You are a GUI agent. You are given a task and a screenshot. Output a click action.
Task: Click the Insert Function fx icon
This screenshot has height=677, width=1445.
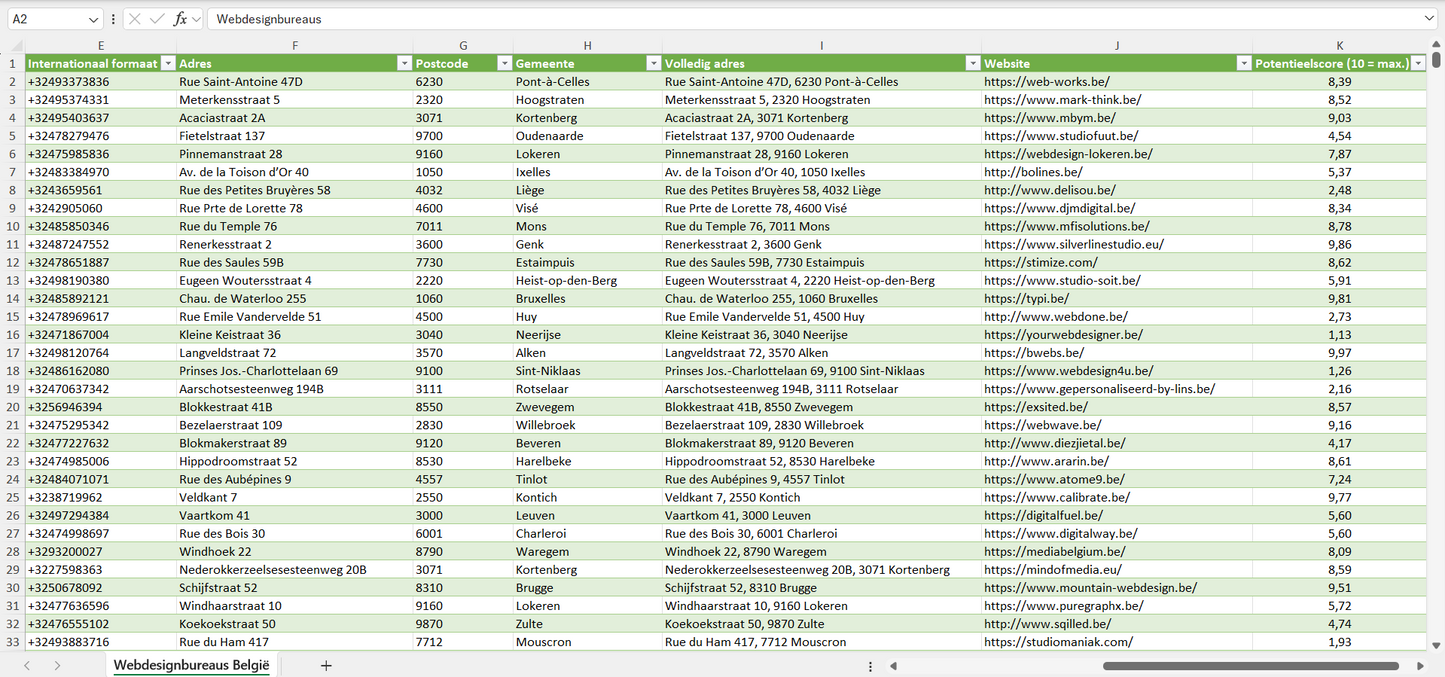point(180,19)
